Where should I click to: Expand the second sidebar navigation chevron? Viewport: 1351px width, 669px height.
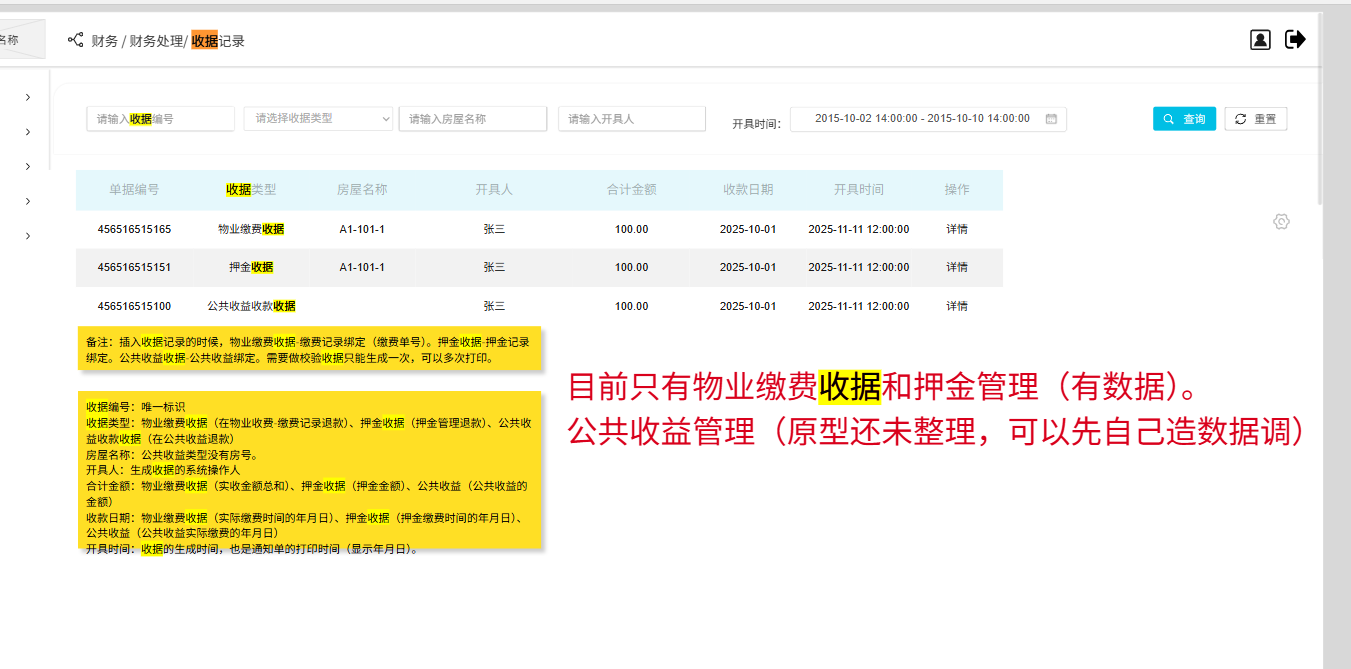(x=27, y=132)
